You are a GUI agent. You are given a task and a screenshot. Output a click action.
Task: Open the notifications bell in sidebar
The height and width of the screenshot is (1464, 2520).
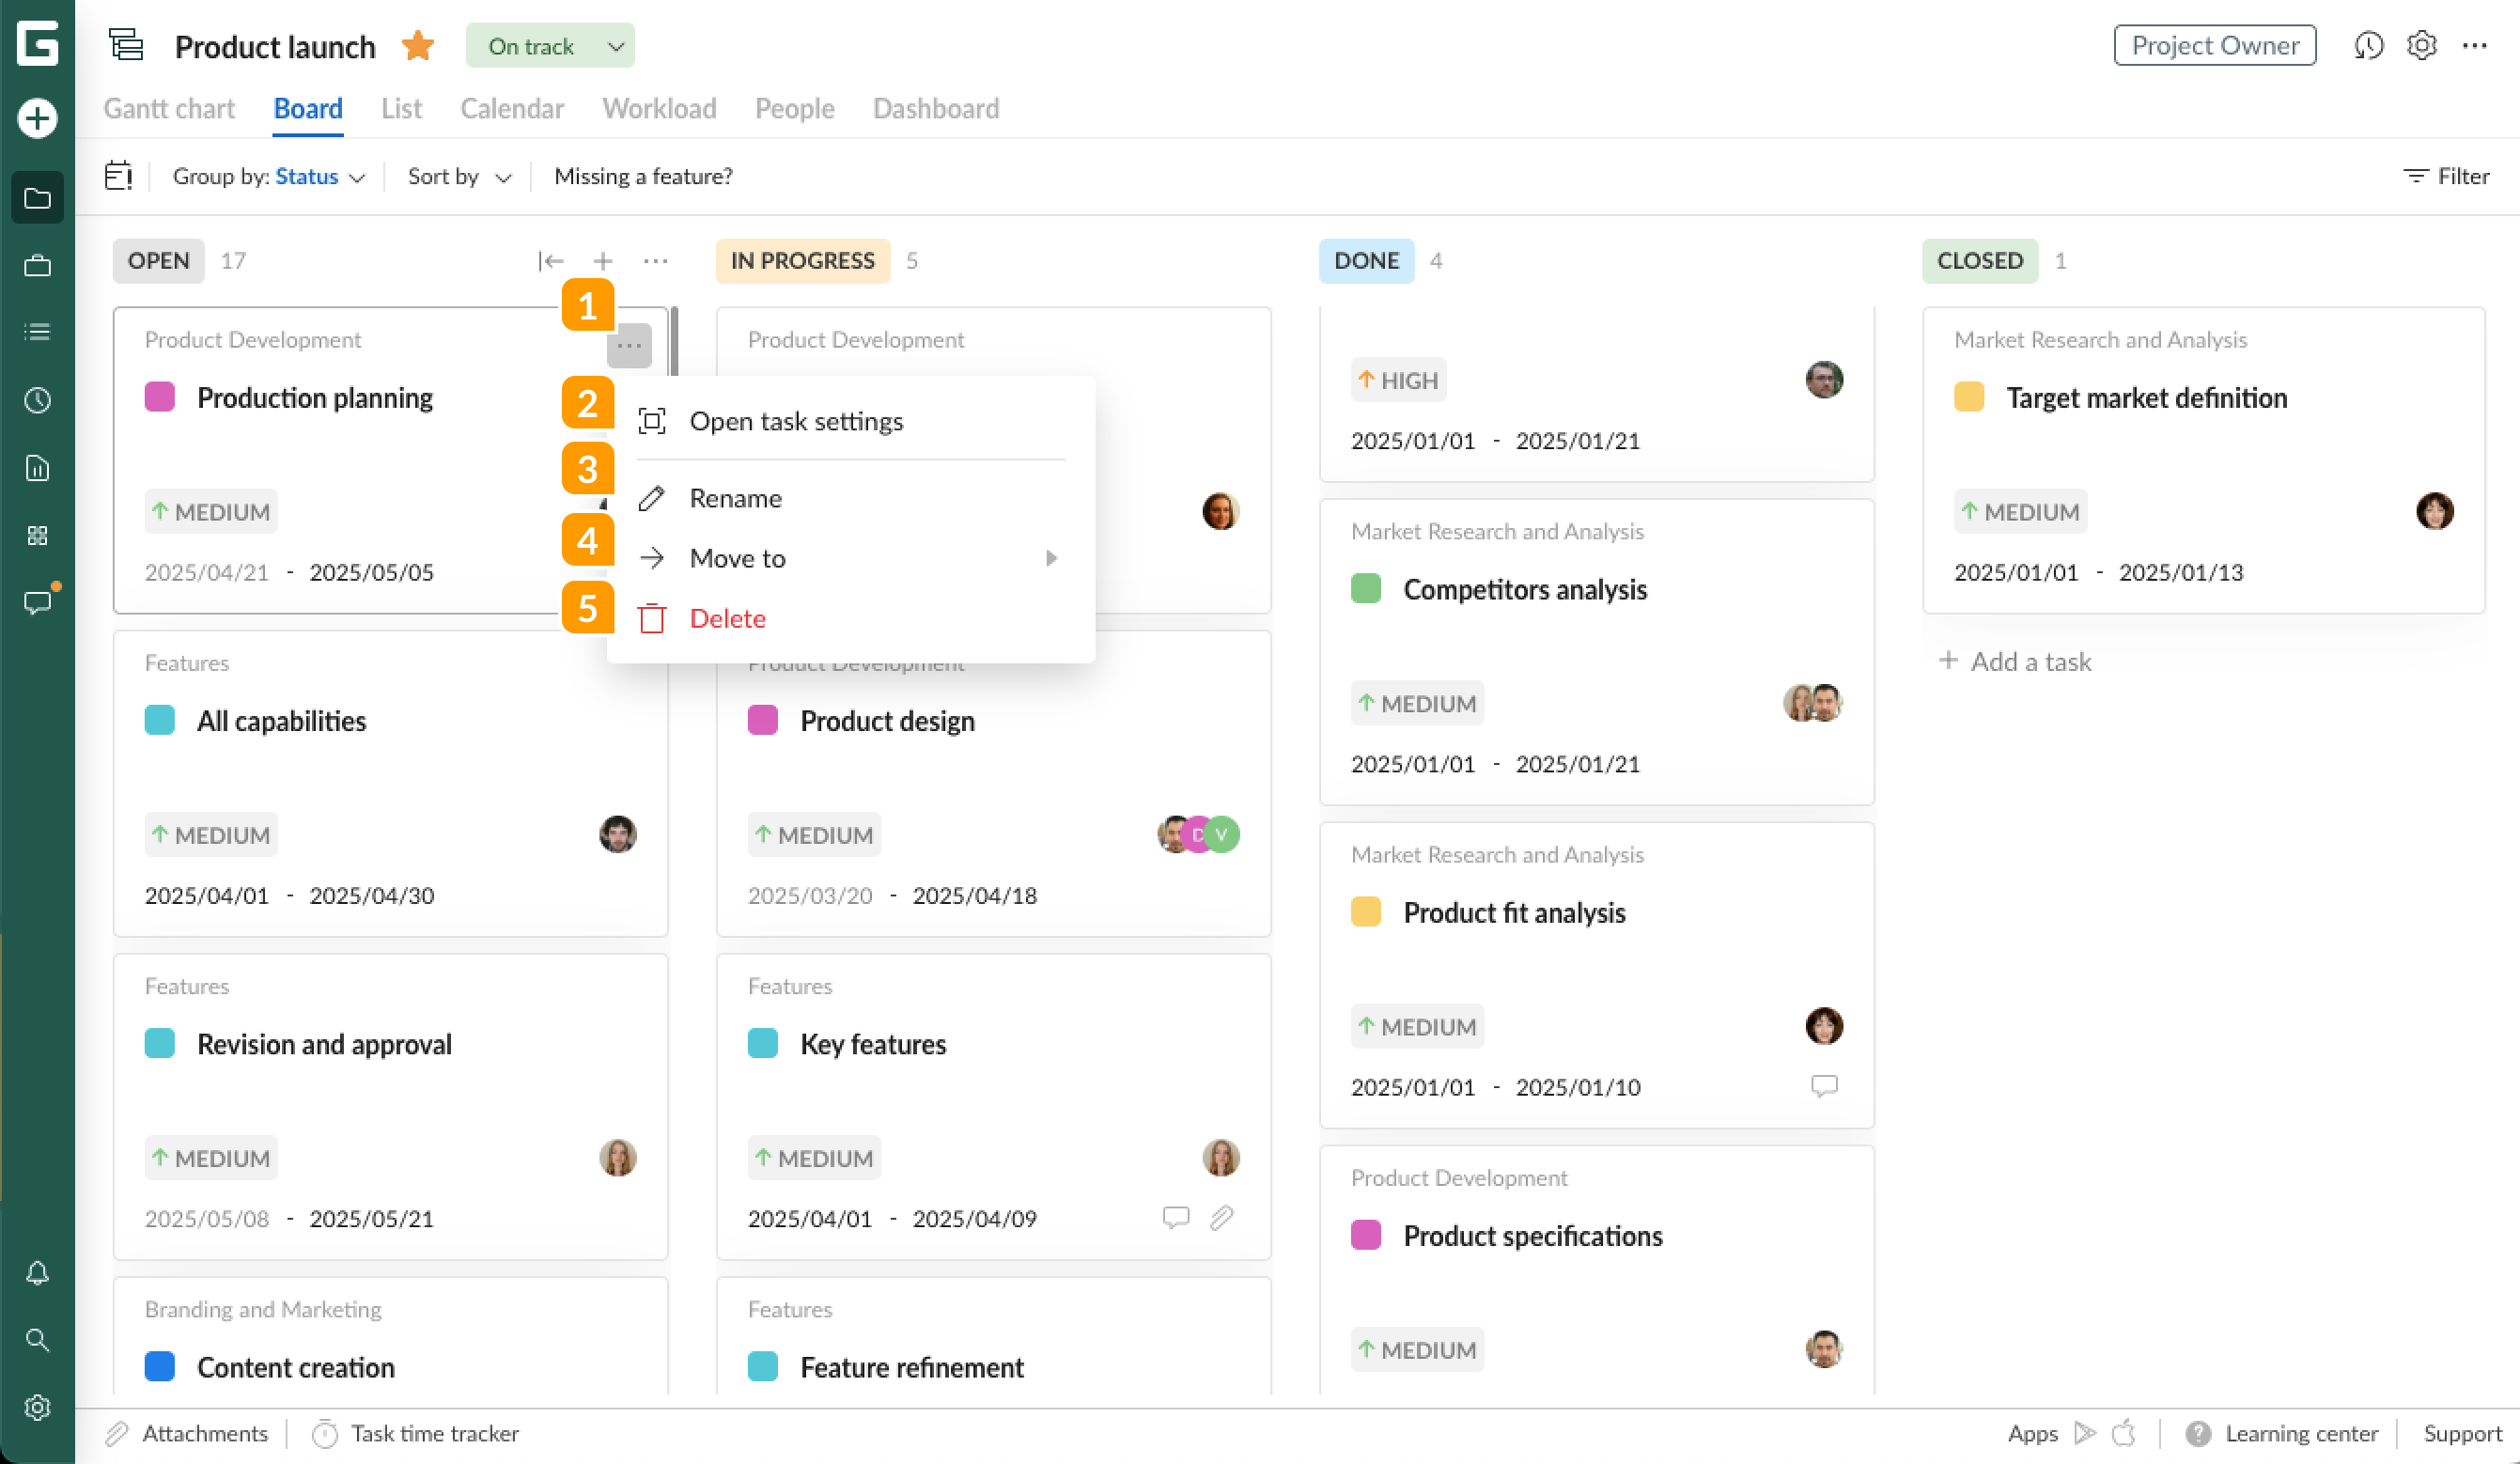37,1273
